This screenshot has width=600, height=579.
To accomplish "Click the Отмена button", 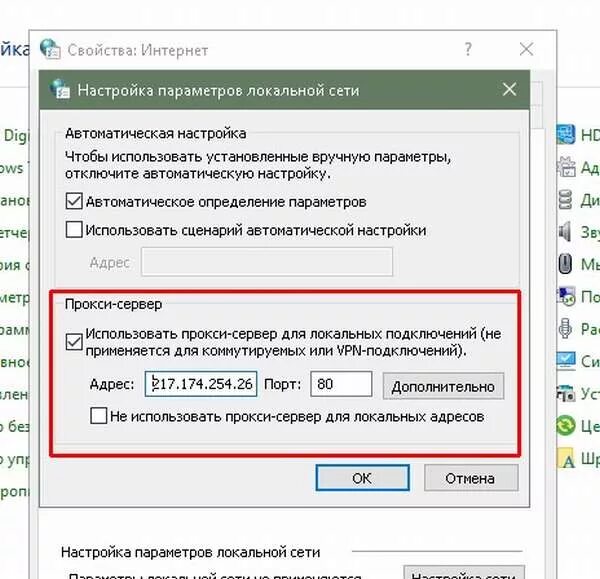I will click(x=471, y=478).
